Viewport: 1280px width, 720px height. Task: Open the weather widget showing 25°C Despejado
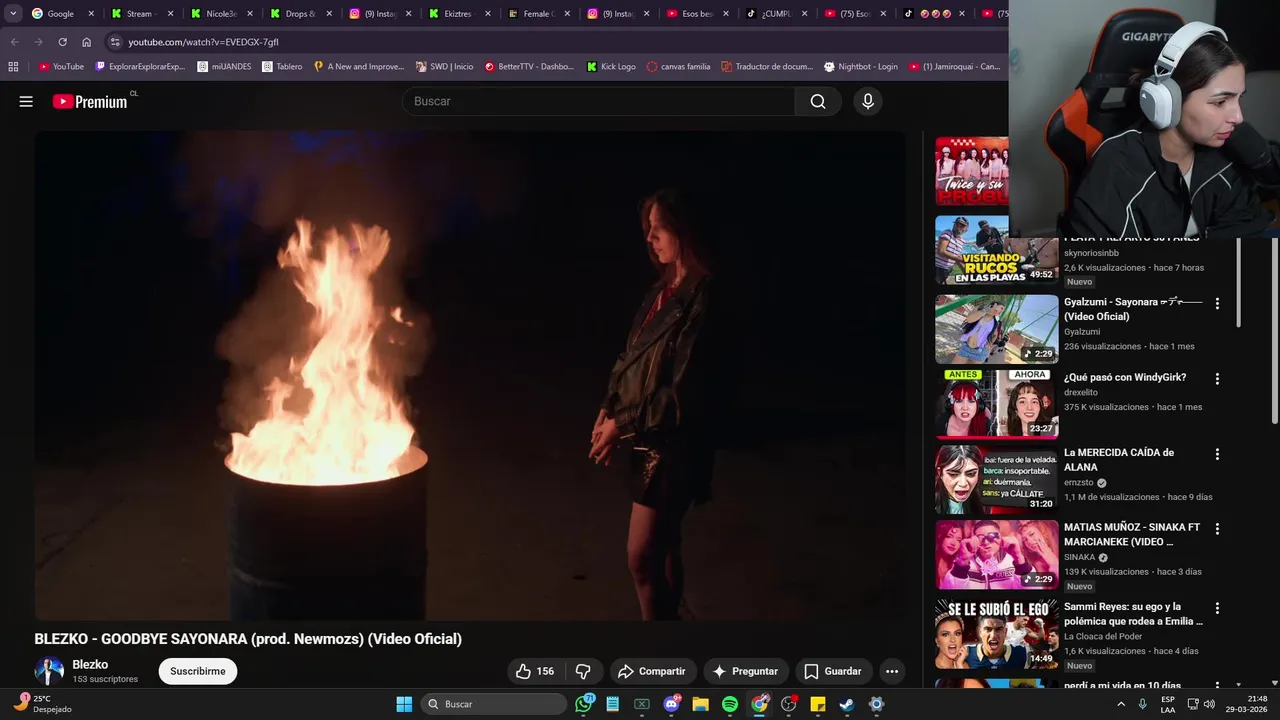[x=42, y=704]
